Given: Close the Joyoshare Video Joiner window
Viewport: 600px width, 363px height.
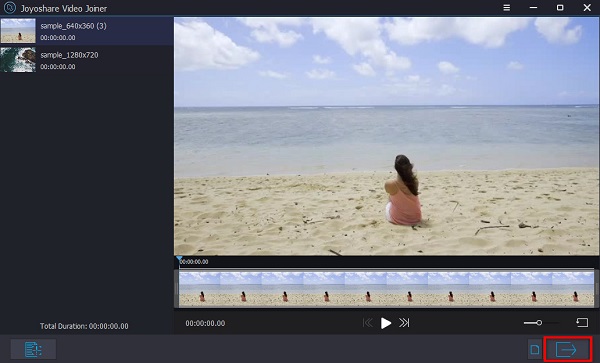Looking at the screenshot, I should (x=587, y=8).
